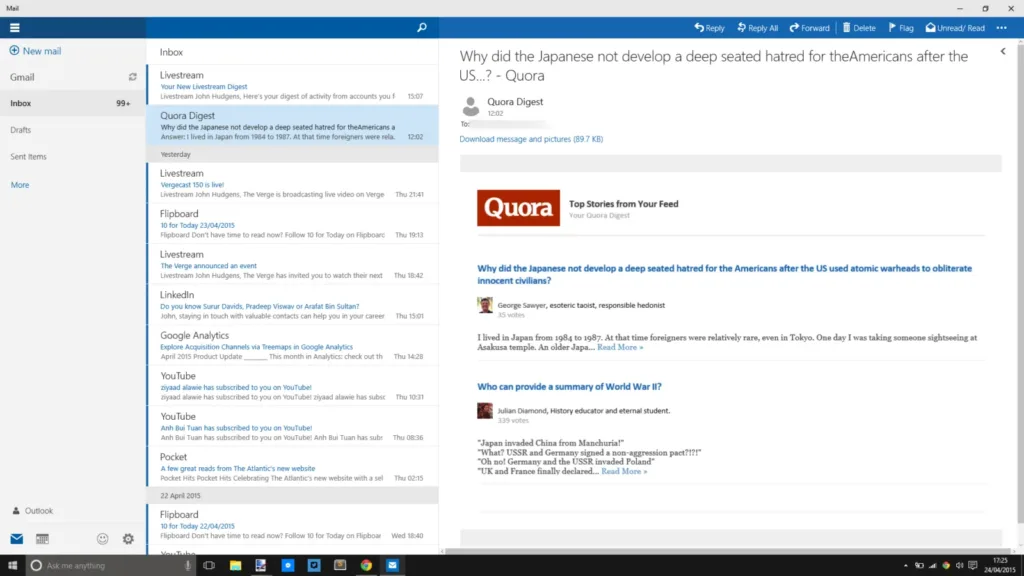Click Julian Diamond's avatar
Viewport: 1024px width, 576px height.
click(x=485, y=411)
